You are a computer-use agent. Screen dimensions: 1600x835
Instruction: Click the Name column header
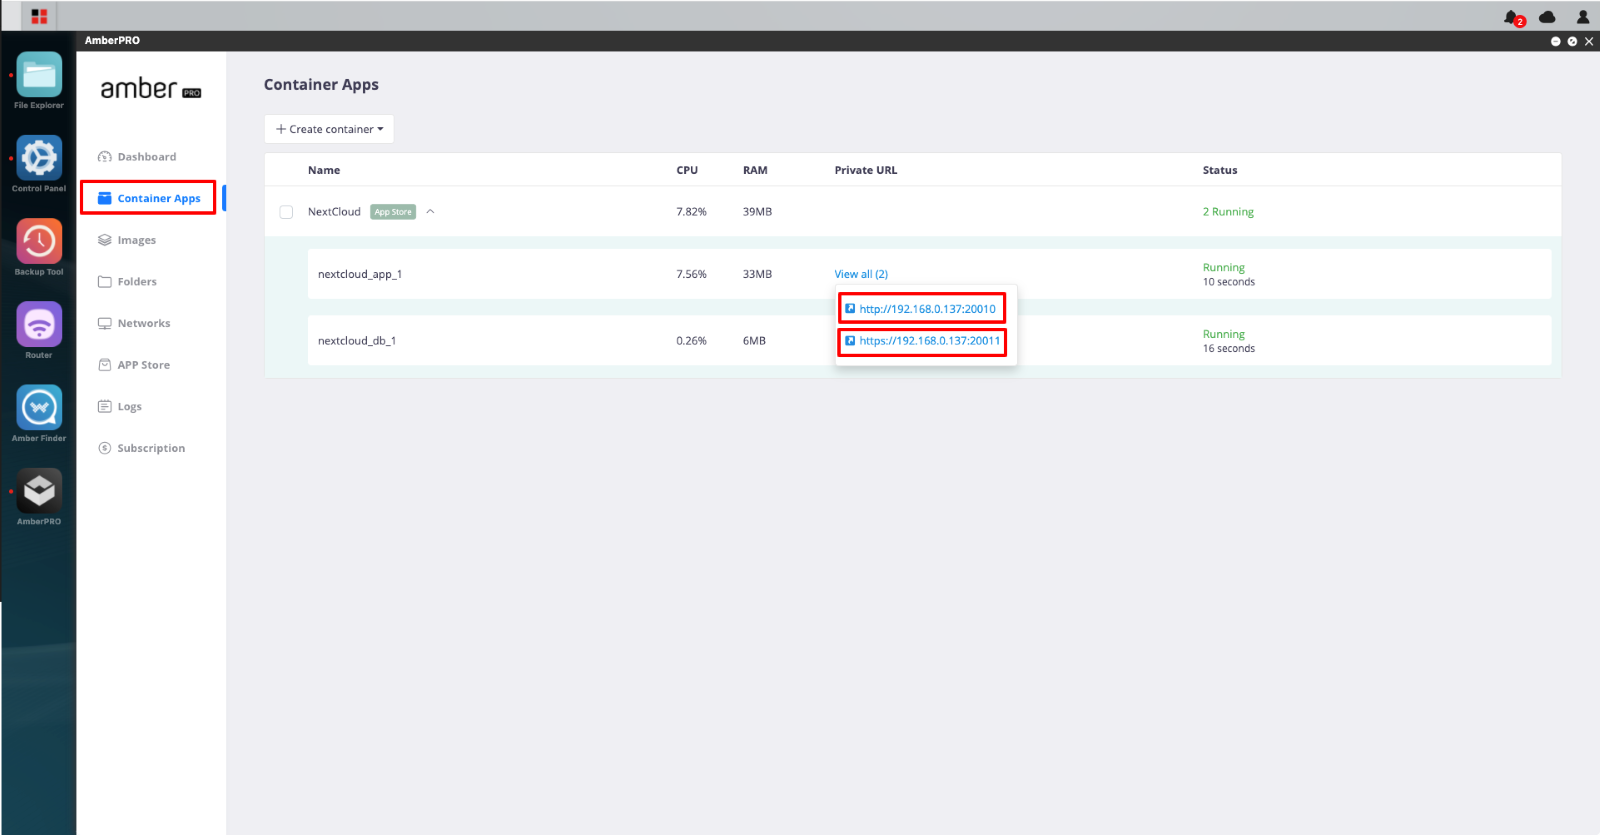coord(324,170)
